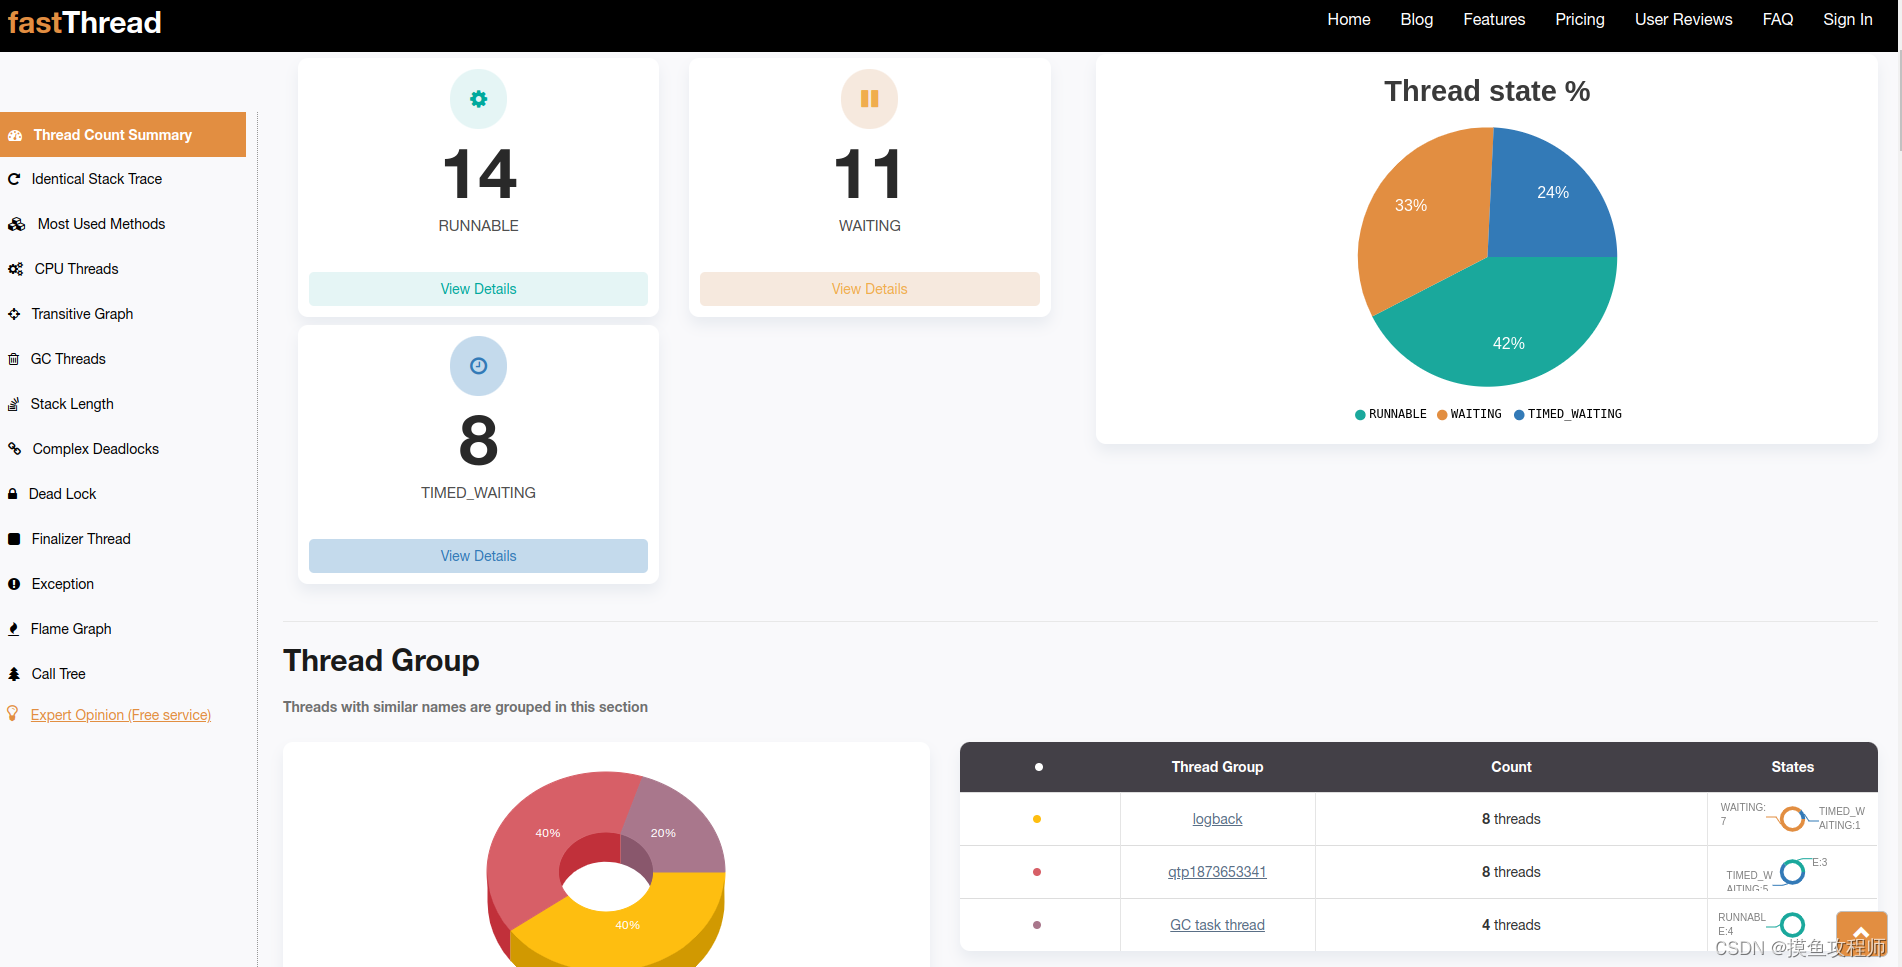Screen dimensions: 1902x967
Task: Click the logback states mini donut chart
Action: (1793, 819)
